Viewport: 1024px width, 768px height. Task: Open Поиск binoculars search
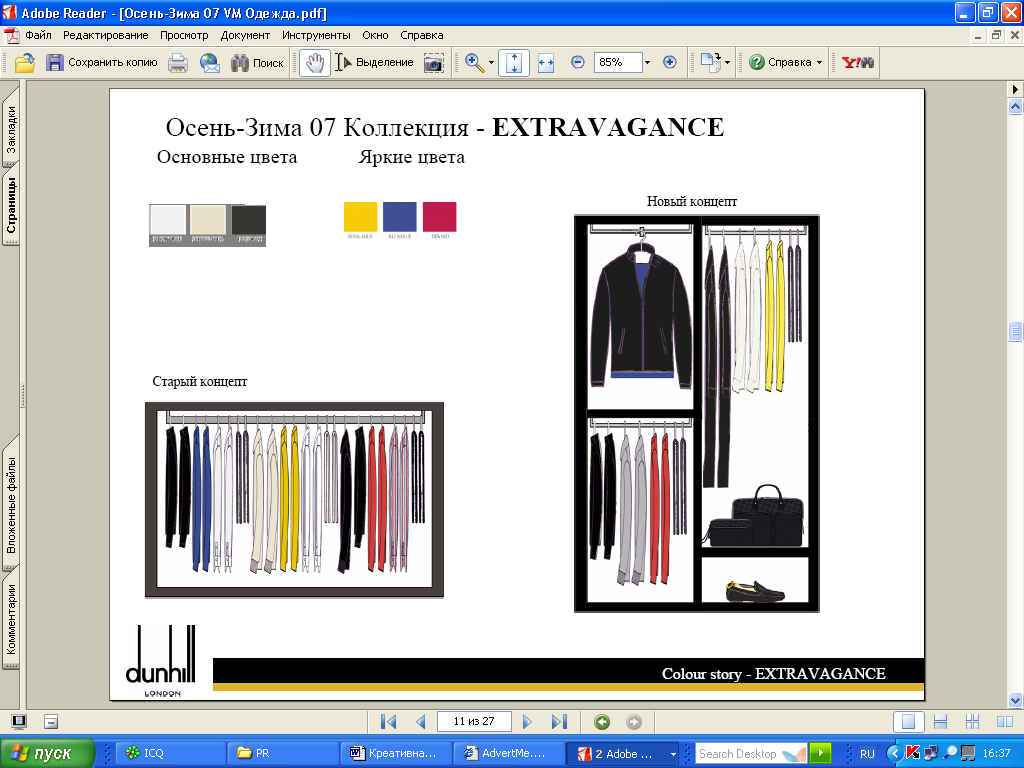(x=257, y=63)
